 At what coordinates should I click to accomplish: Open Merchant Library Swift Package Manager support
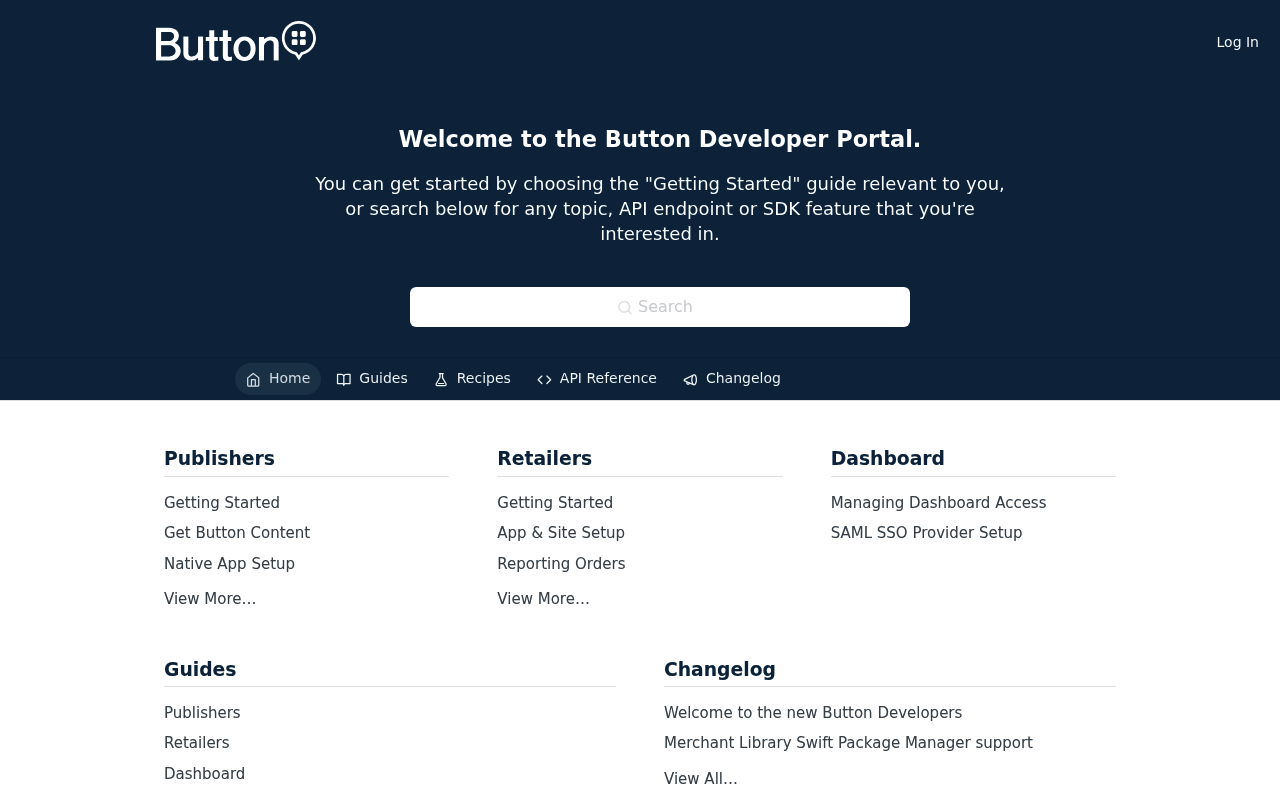click(x=848, y=743)
